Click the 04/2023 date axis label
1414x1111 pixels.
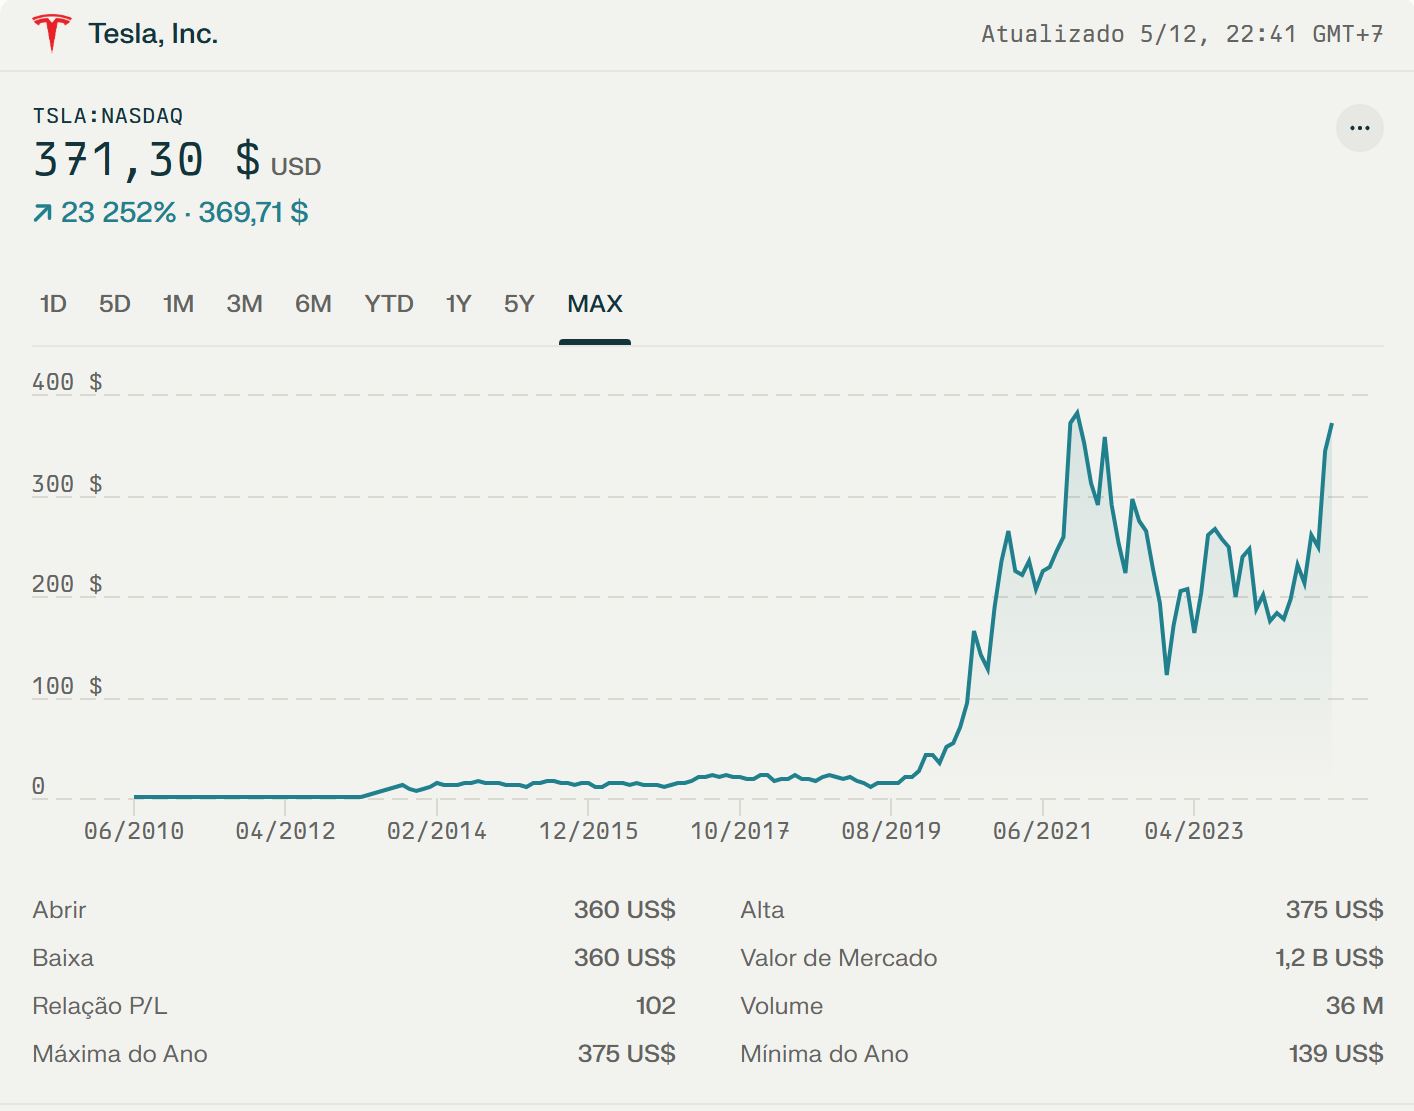pos(1194,831)
